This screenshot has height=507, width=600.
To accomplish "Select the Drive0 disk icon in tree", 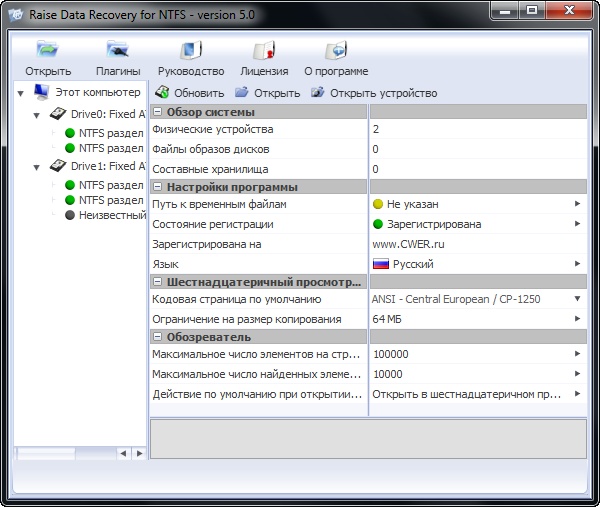I will (x=58, y=114).
